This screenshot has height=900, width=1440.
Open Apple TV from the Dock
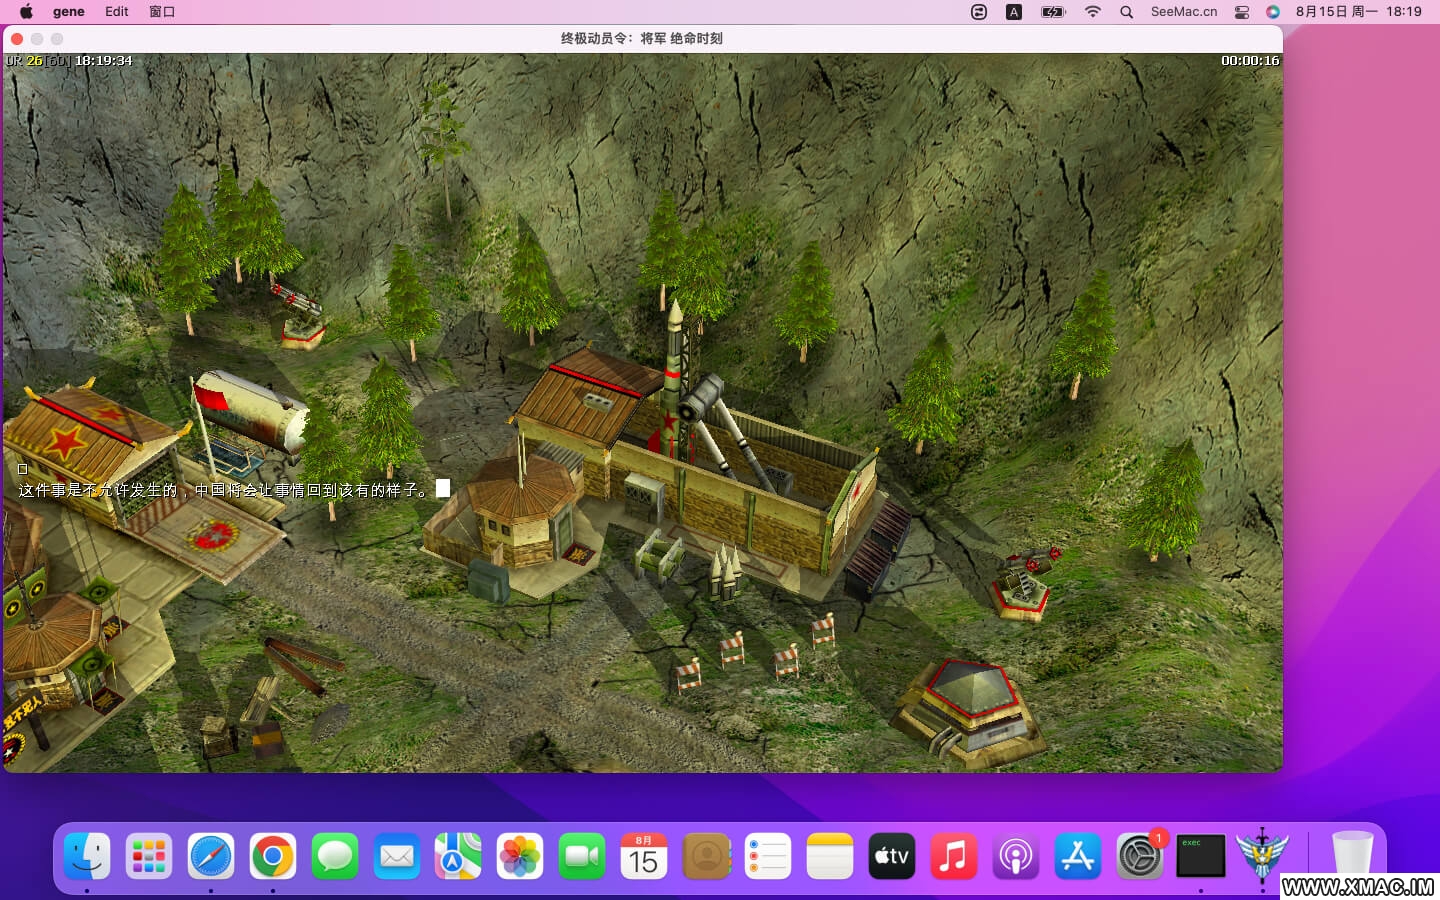point(892,856)
